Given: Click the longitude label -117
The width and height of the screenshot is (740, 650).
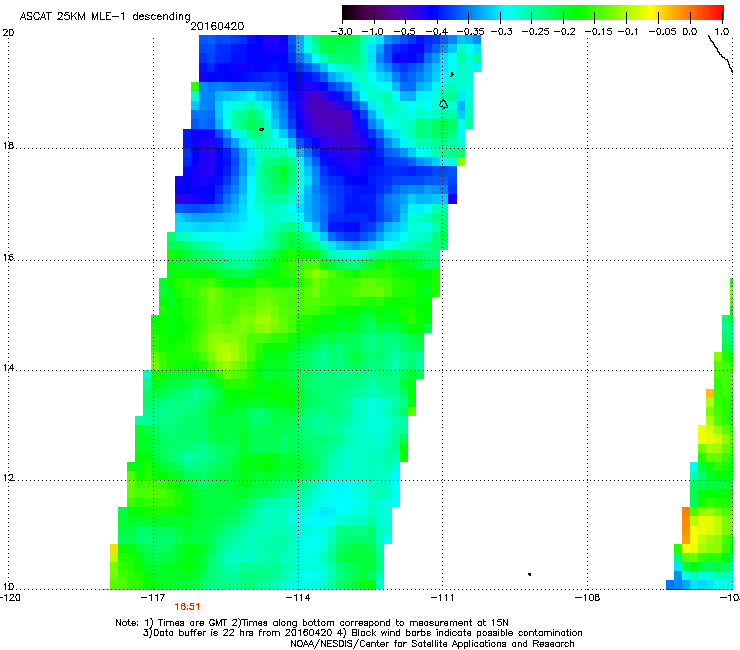Looking at the screenshot, I should (x=153, y=598).
